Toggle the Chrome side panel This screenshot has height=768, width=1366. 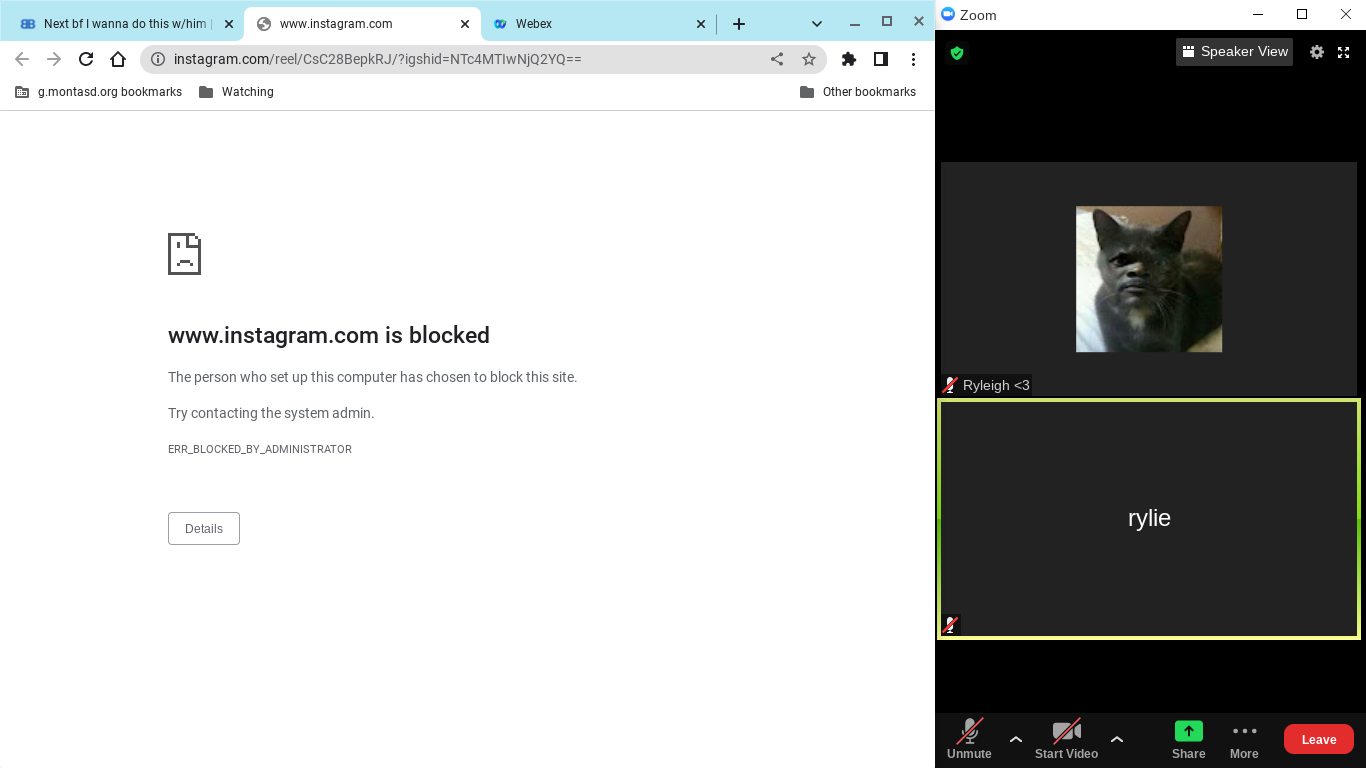pos(881,59)
